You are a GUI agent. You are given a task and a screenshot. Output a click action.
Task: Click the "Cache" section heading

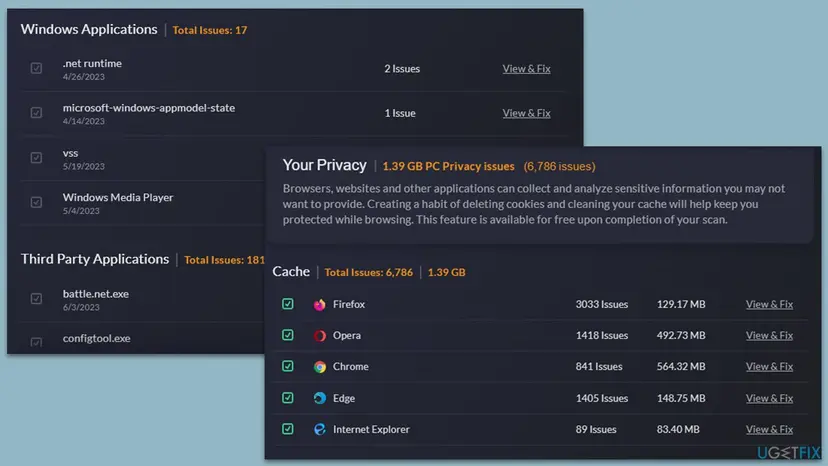coord(291,272)
